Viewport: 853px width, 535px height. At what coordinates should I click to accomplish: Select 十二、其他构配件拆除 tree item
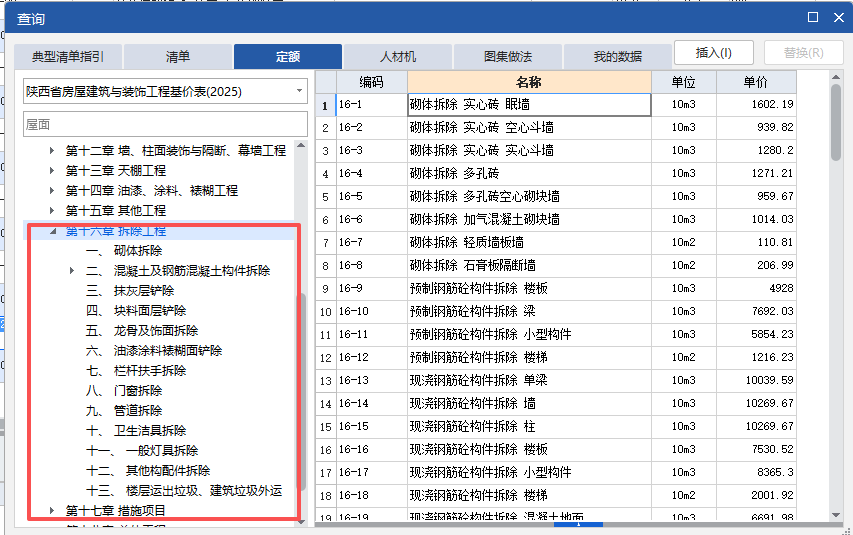(x=148, y=471)
